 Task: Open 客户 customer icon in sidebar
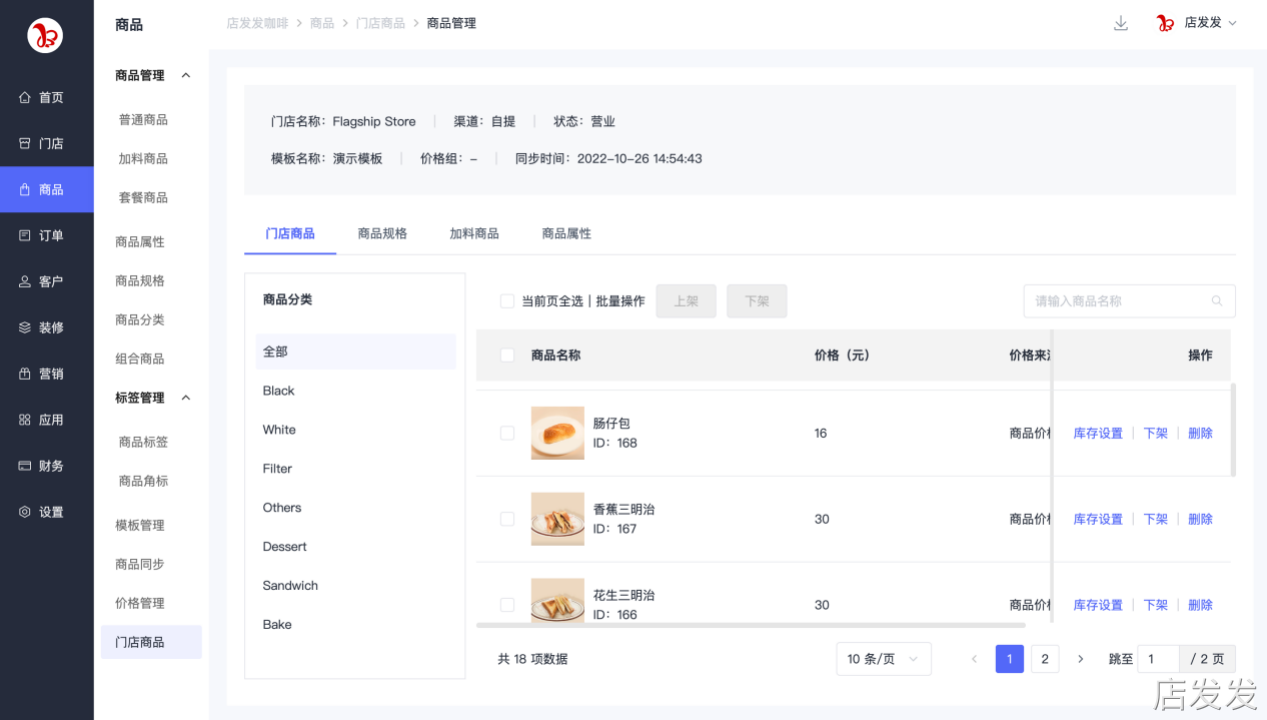pyautogui.click(x=25, y=281)
